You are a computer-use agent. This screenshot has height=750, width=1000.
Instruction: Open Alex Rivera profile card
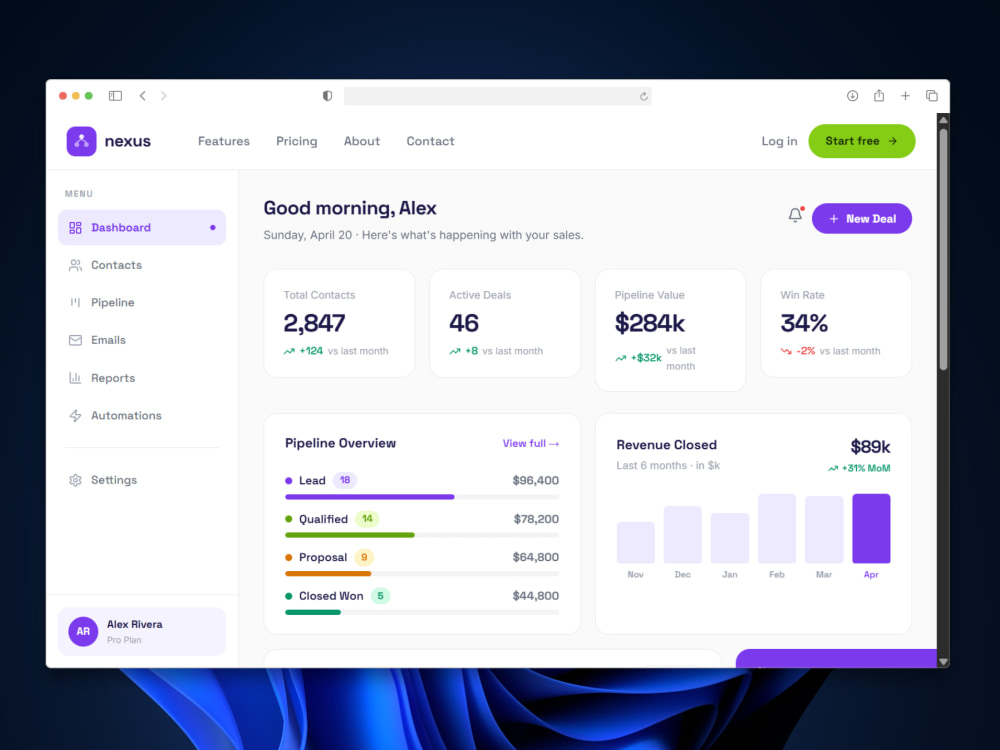click(x=142, y=631)
